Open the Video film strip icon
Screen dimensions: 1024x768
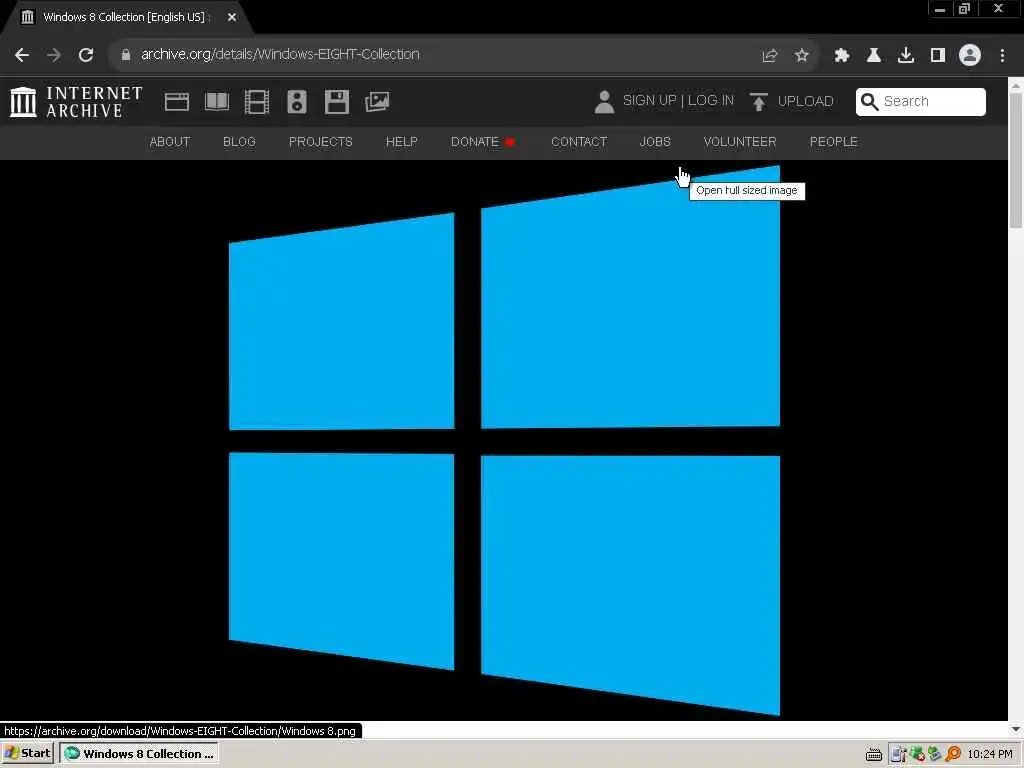click(257, 102)
